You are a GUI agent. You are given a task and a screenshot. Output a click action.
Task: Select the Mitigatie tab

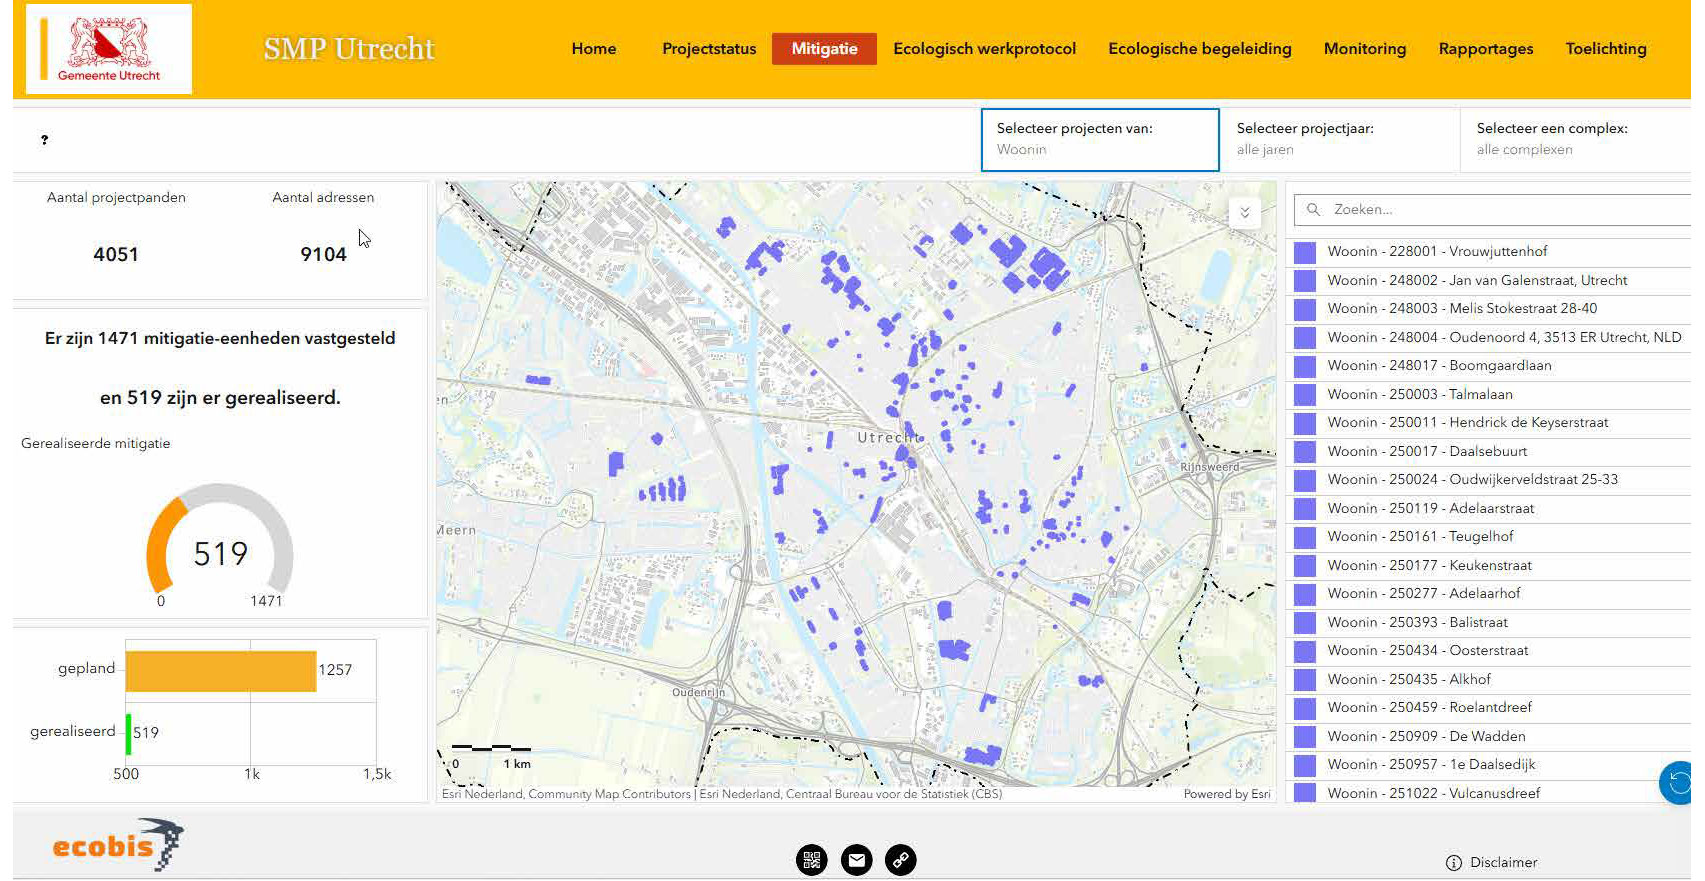click(824, 49)
